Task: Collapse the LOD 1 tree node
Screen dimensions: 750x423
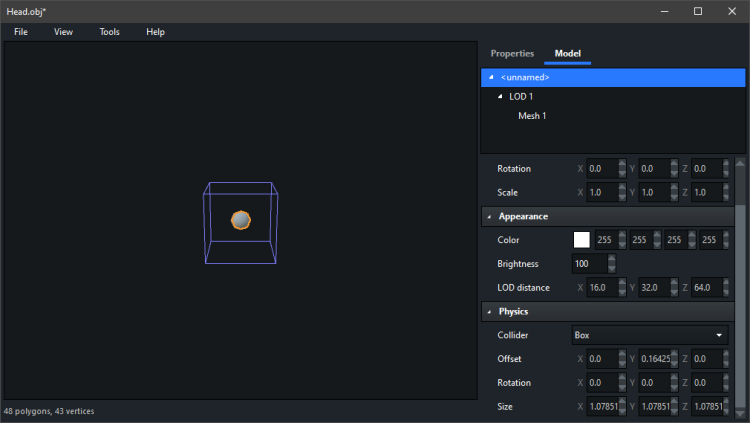Action: (500, 97)
